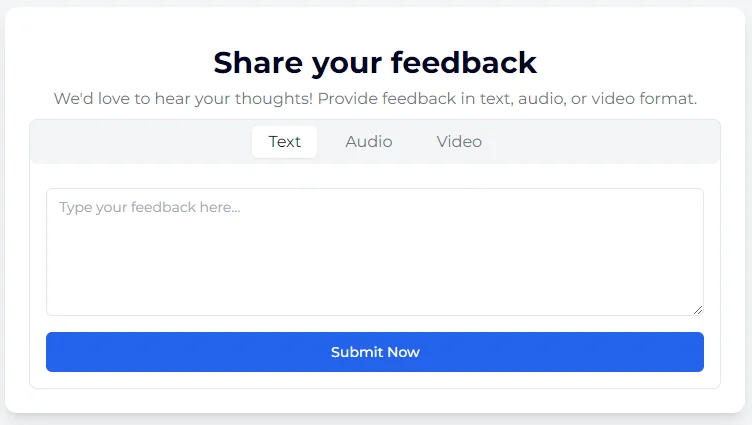The width and height of the screenshot is (752, 425).
Task: Open the Video feedback option
Action: [x=459, y=142]
